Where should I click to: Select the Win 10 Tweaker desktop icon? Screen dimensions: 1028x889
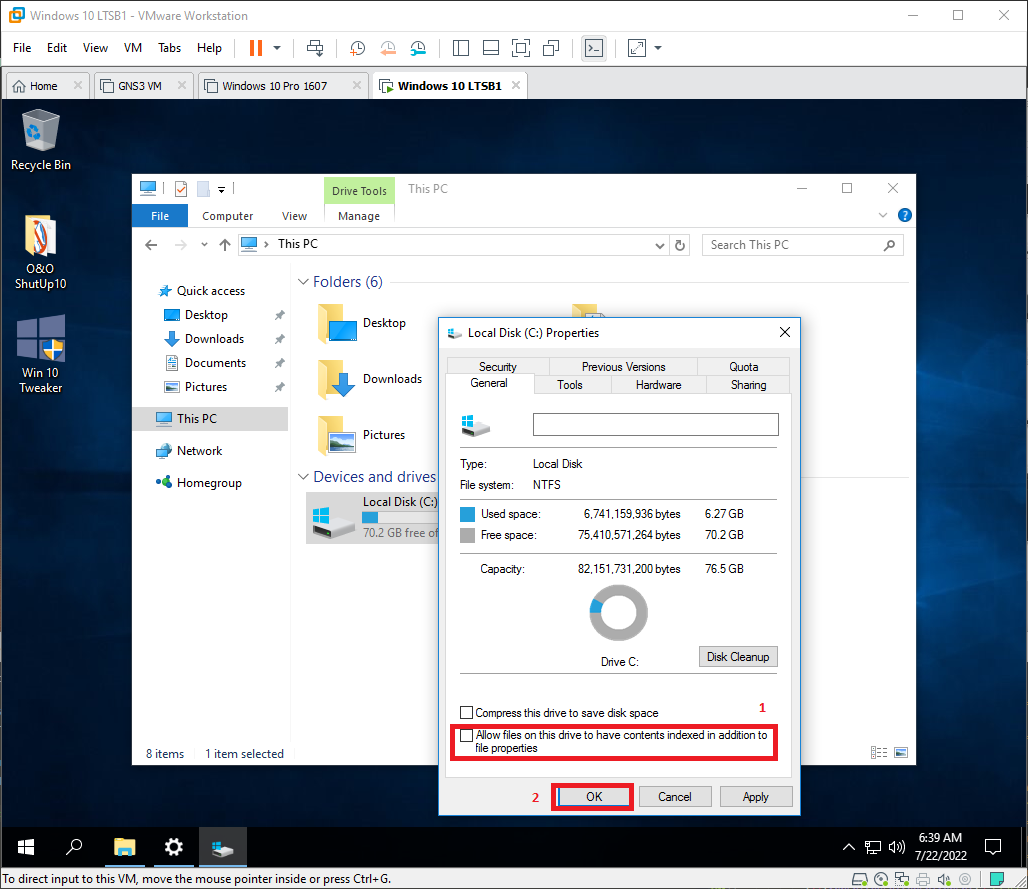coord(41,354)
